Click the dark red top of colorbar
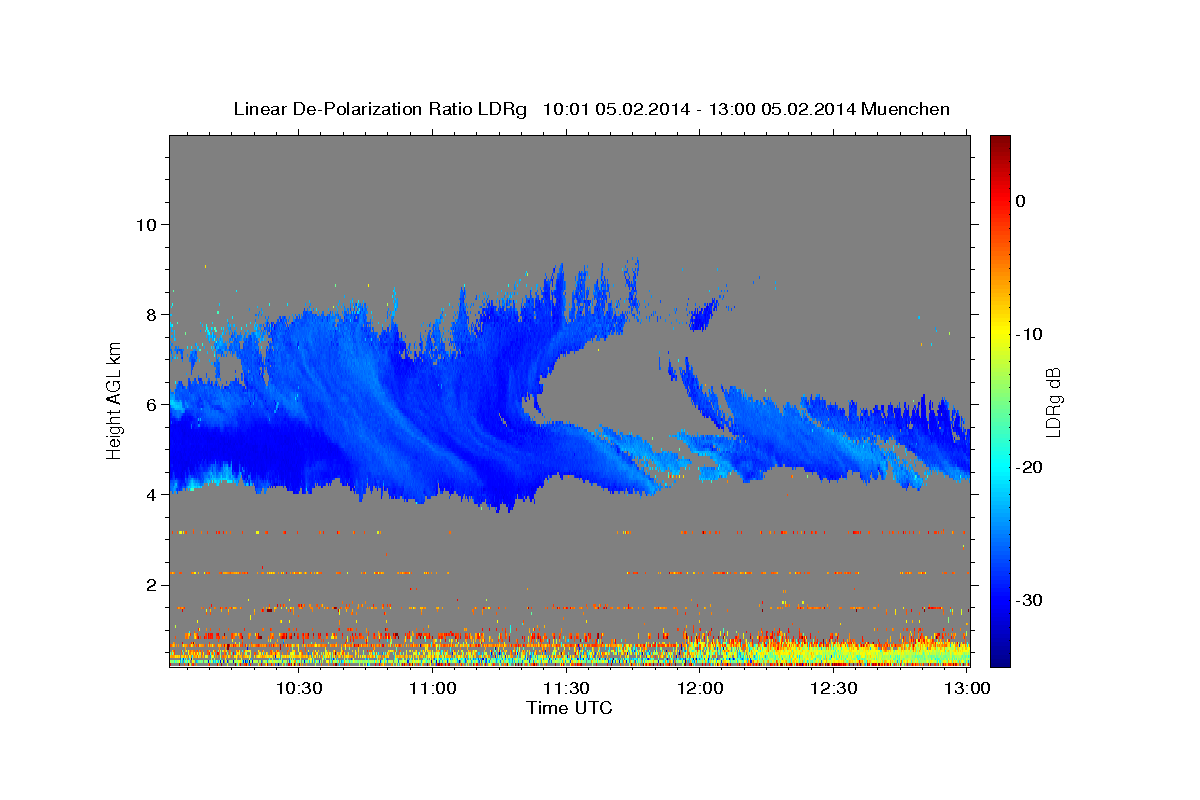Viewport: 1200px width, 800px height. click(1000, 142)
